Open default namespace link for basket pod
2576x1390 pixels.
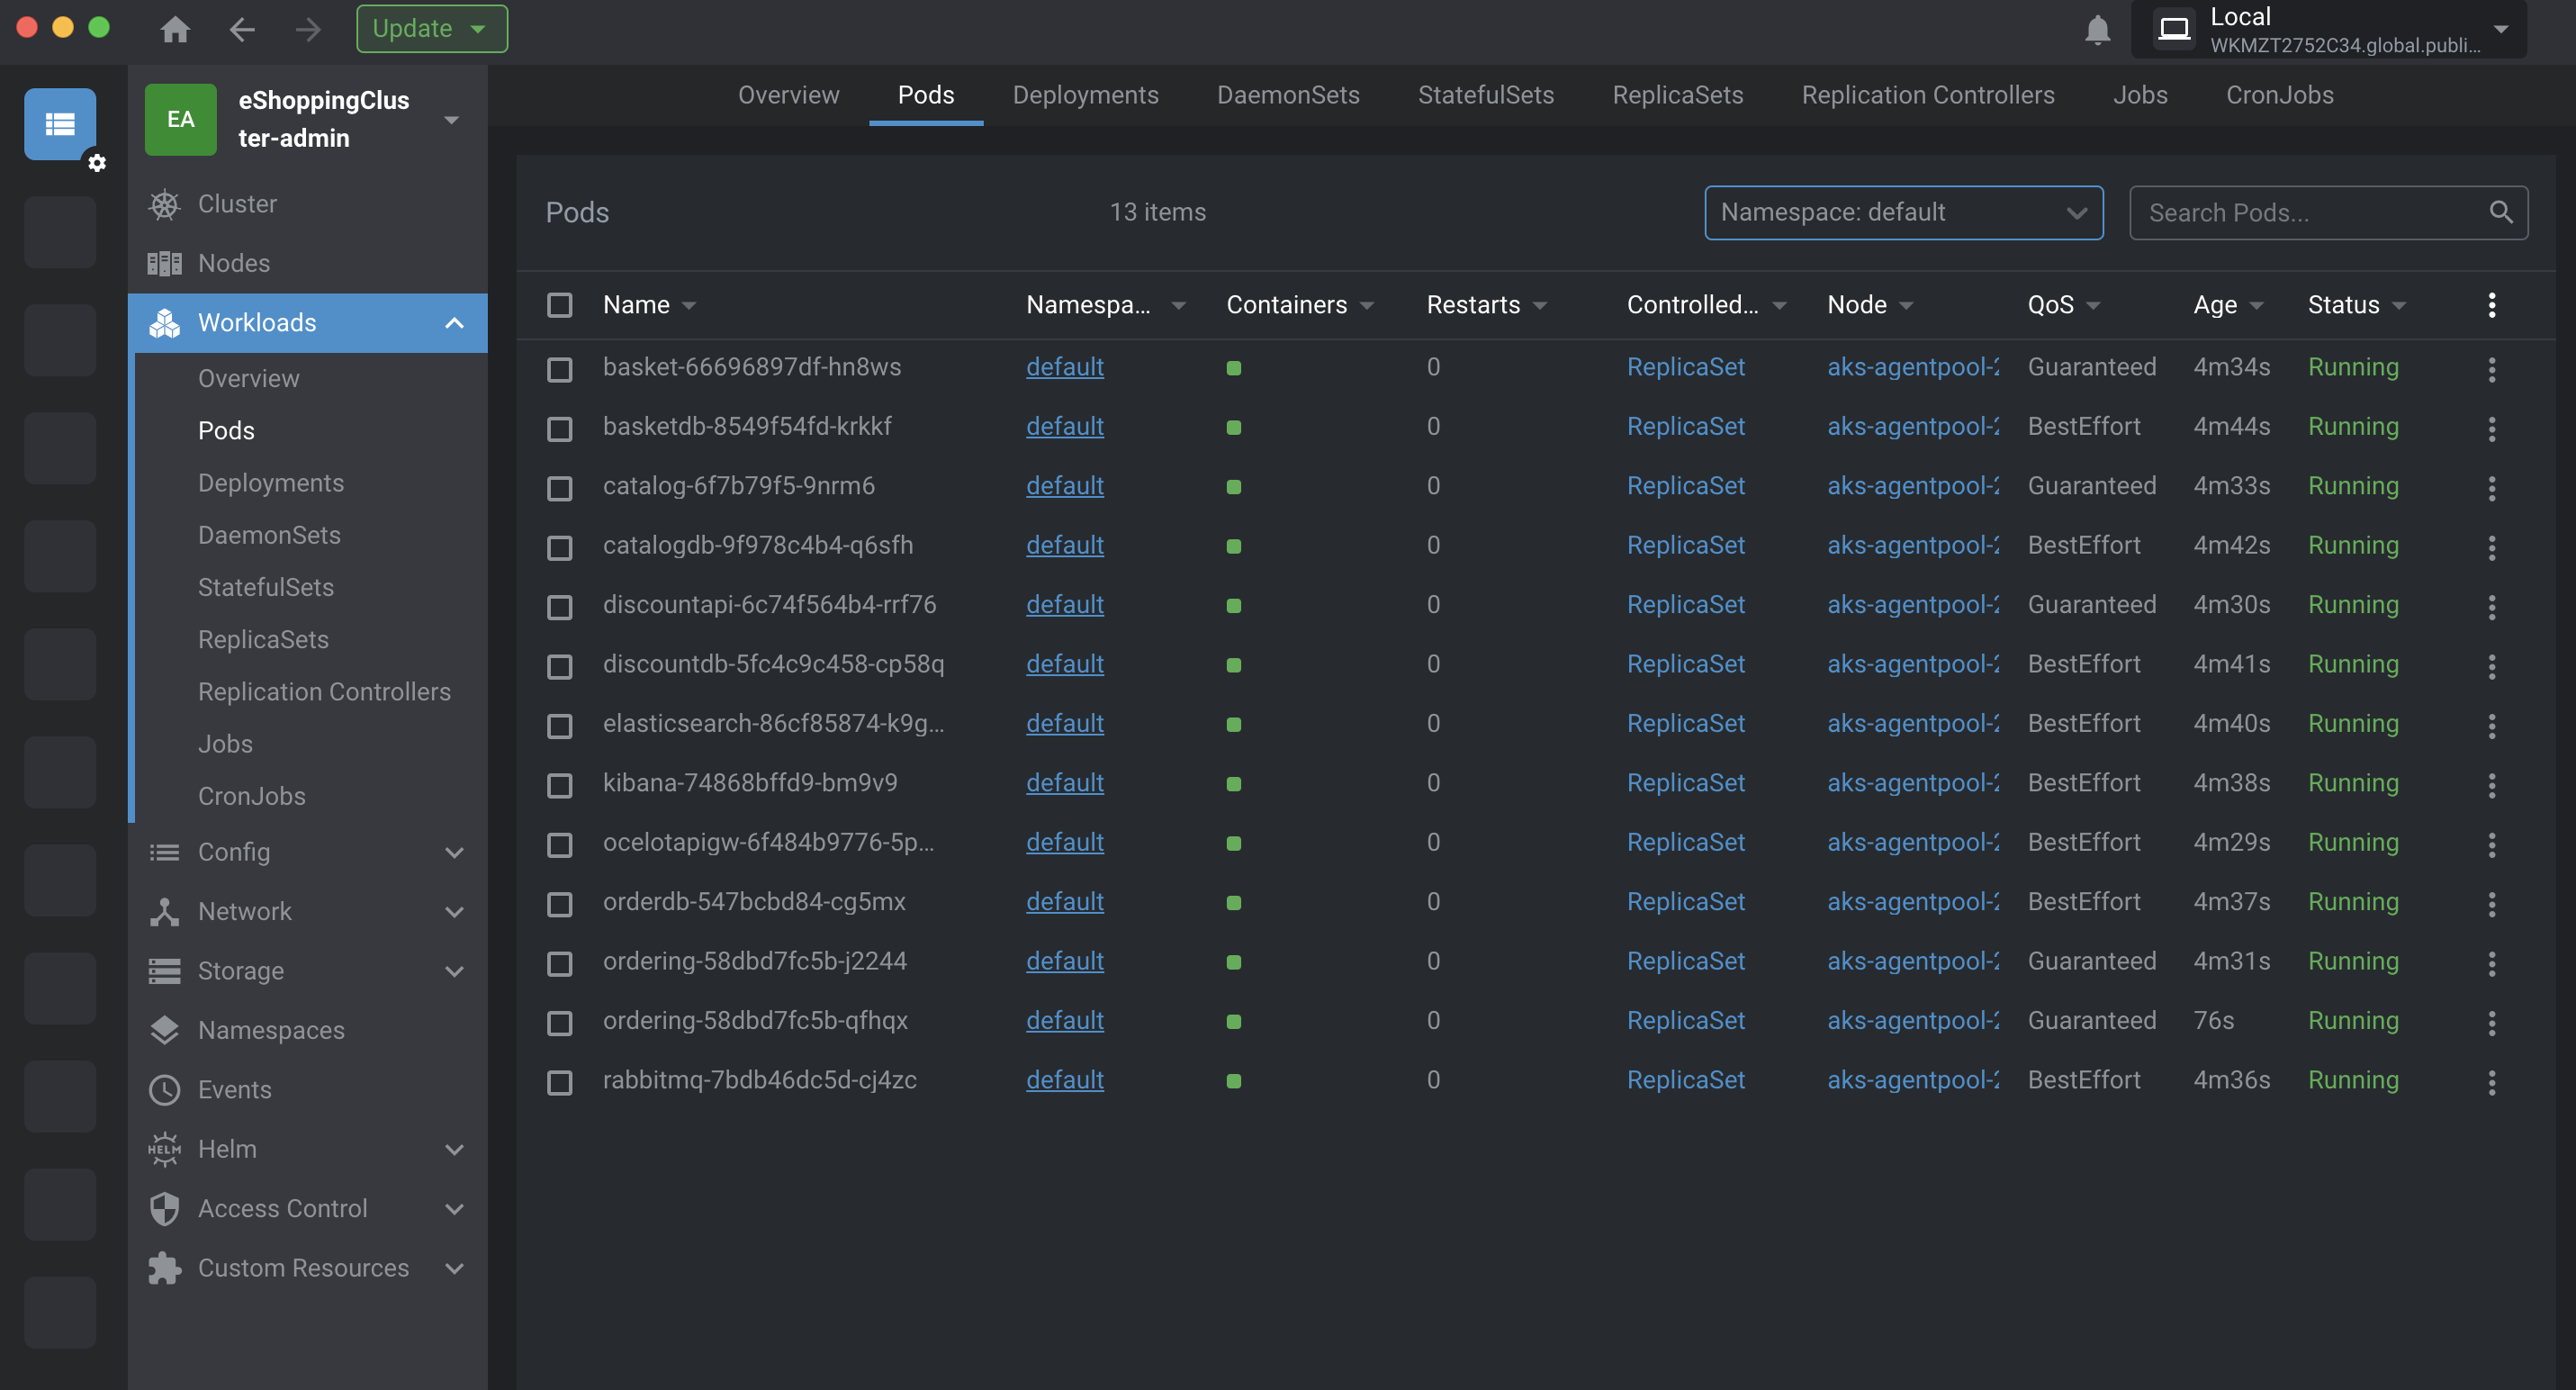pyautogui.click(x=1064, y=367)
